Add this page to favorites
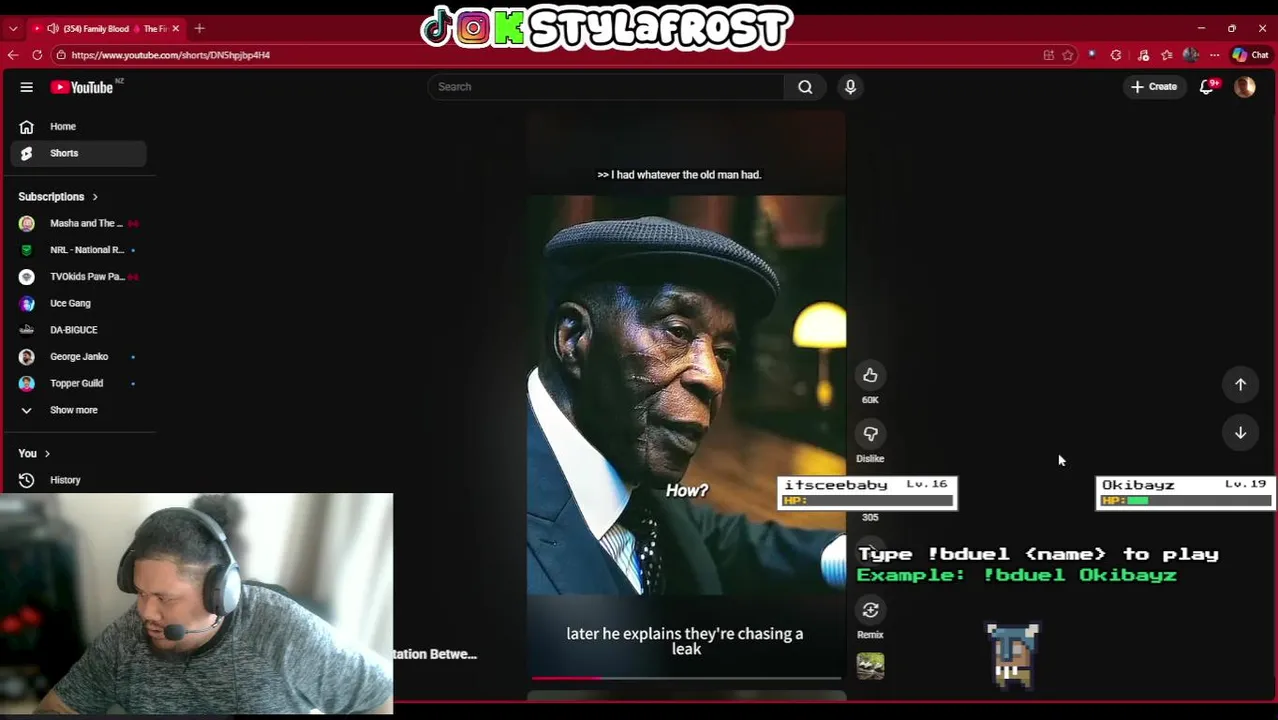 coord(1068,55)
